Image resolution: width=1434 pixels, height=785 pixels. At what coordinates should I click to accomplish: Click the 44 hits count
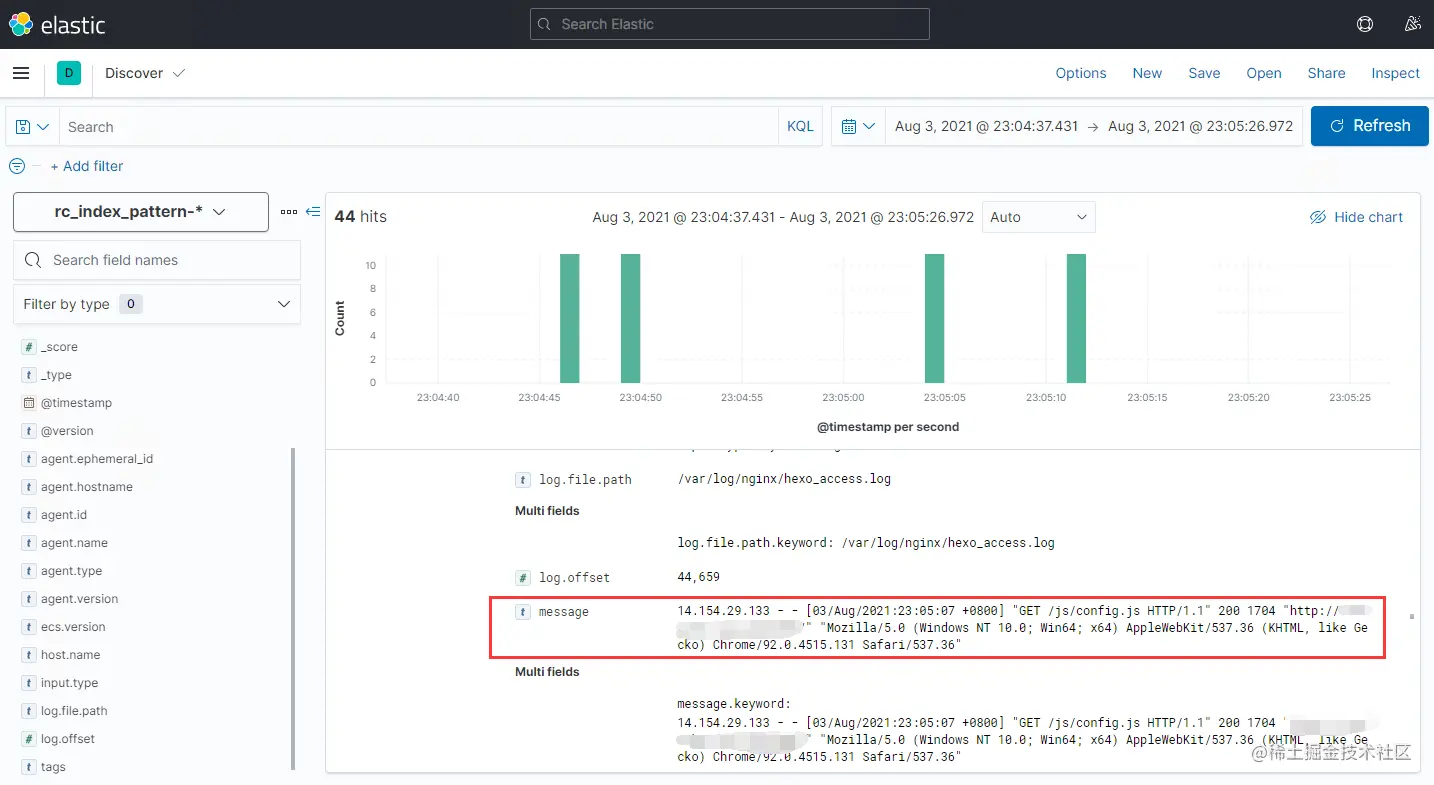click(x=360, y=216)
